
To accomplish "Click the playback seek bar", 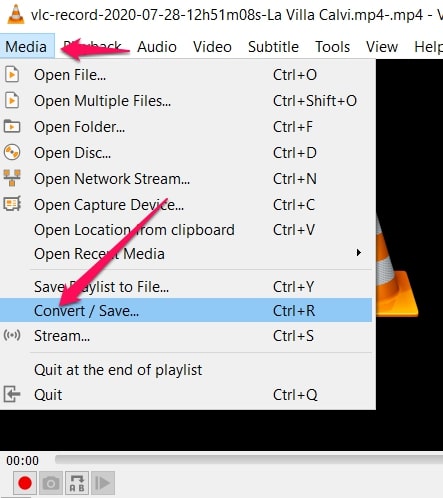I will pyautogui.click(x=249, y=460).
